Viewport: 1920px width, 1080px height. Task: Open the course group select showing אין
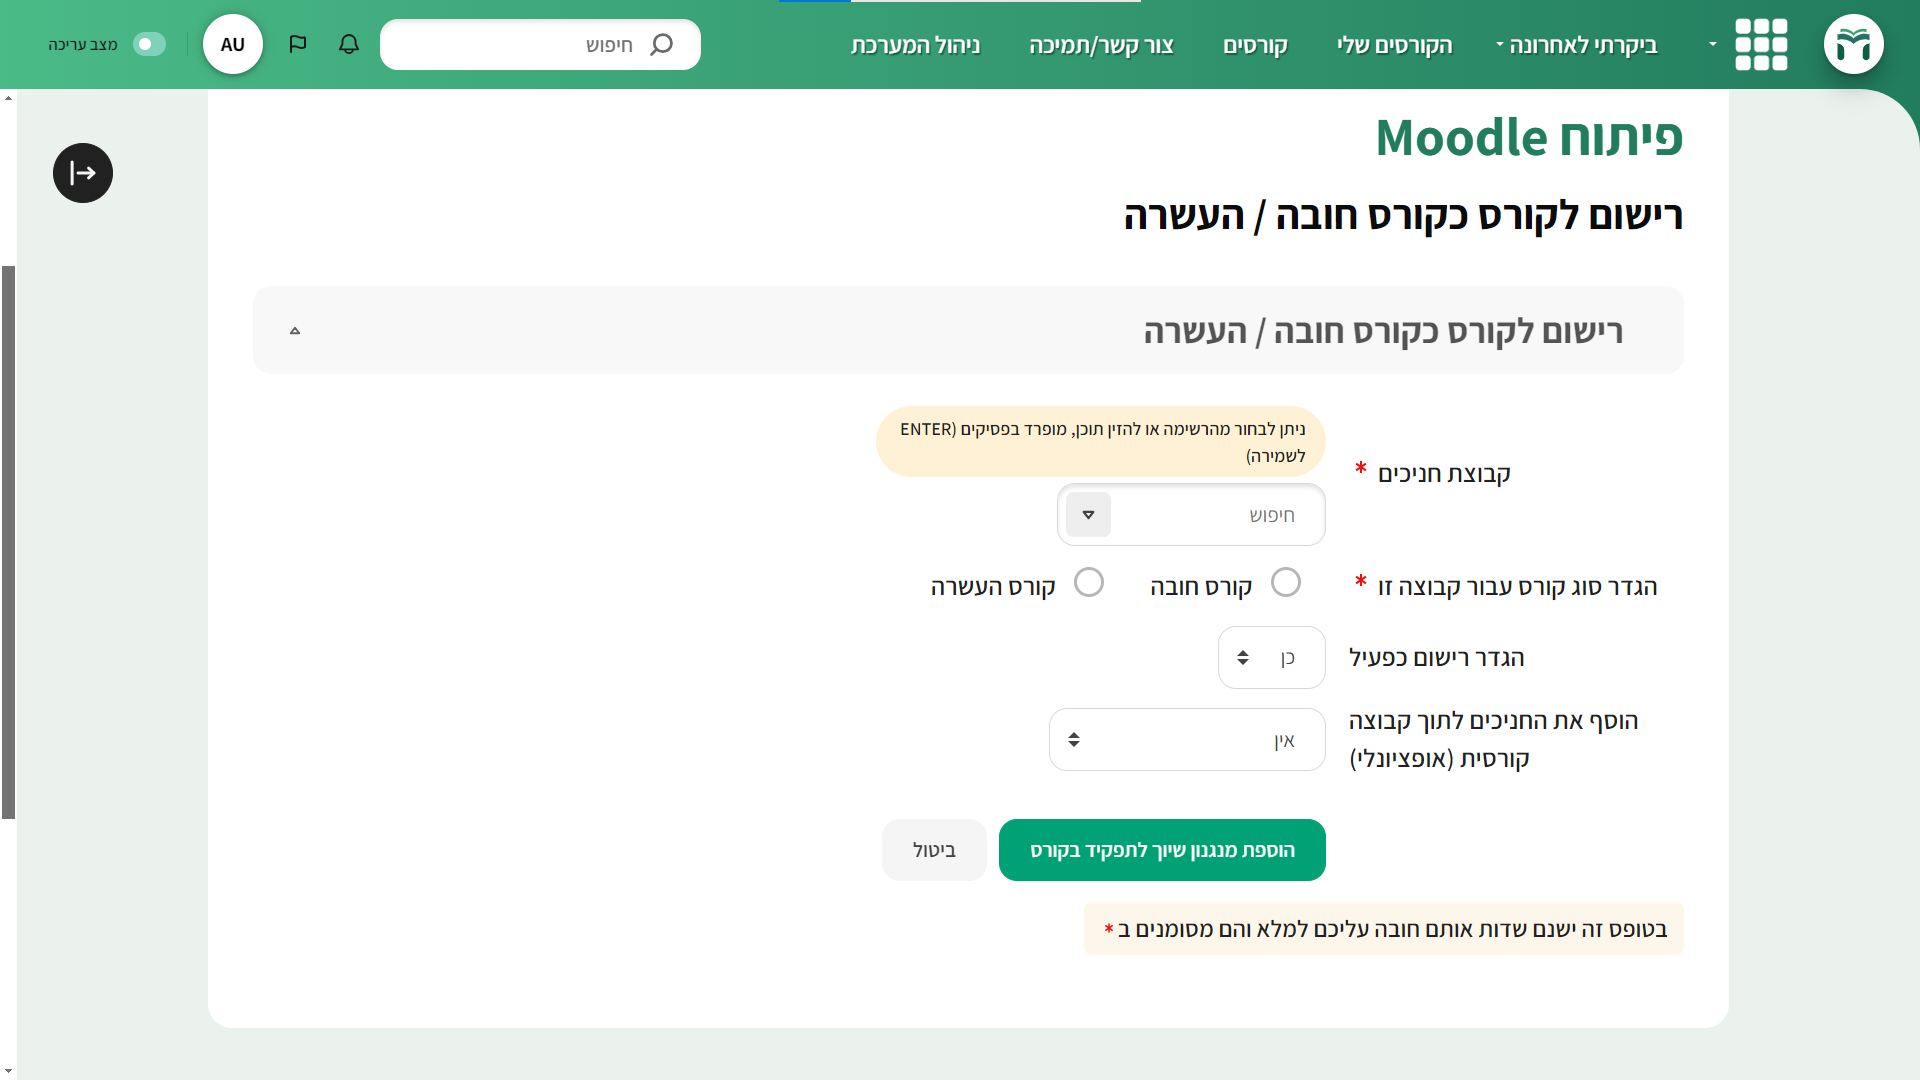(1187, 739)
